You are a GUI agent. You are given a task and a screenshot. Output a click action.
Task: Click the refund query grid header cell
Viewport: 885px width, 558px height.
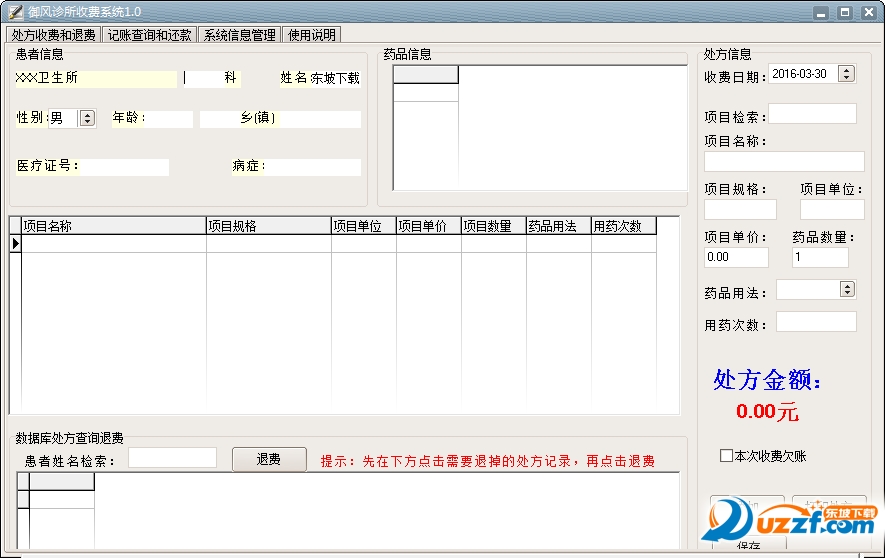(x=62, y=481)
